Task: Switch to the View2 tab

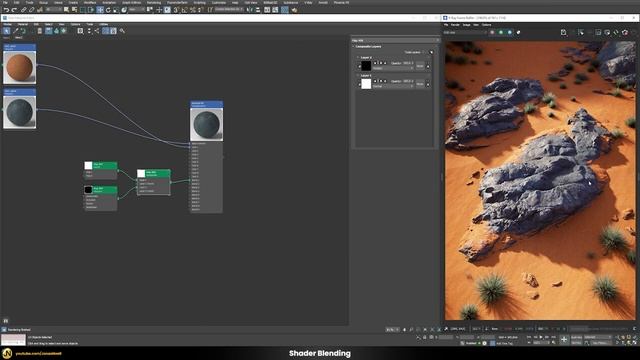Action: 18,38
